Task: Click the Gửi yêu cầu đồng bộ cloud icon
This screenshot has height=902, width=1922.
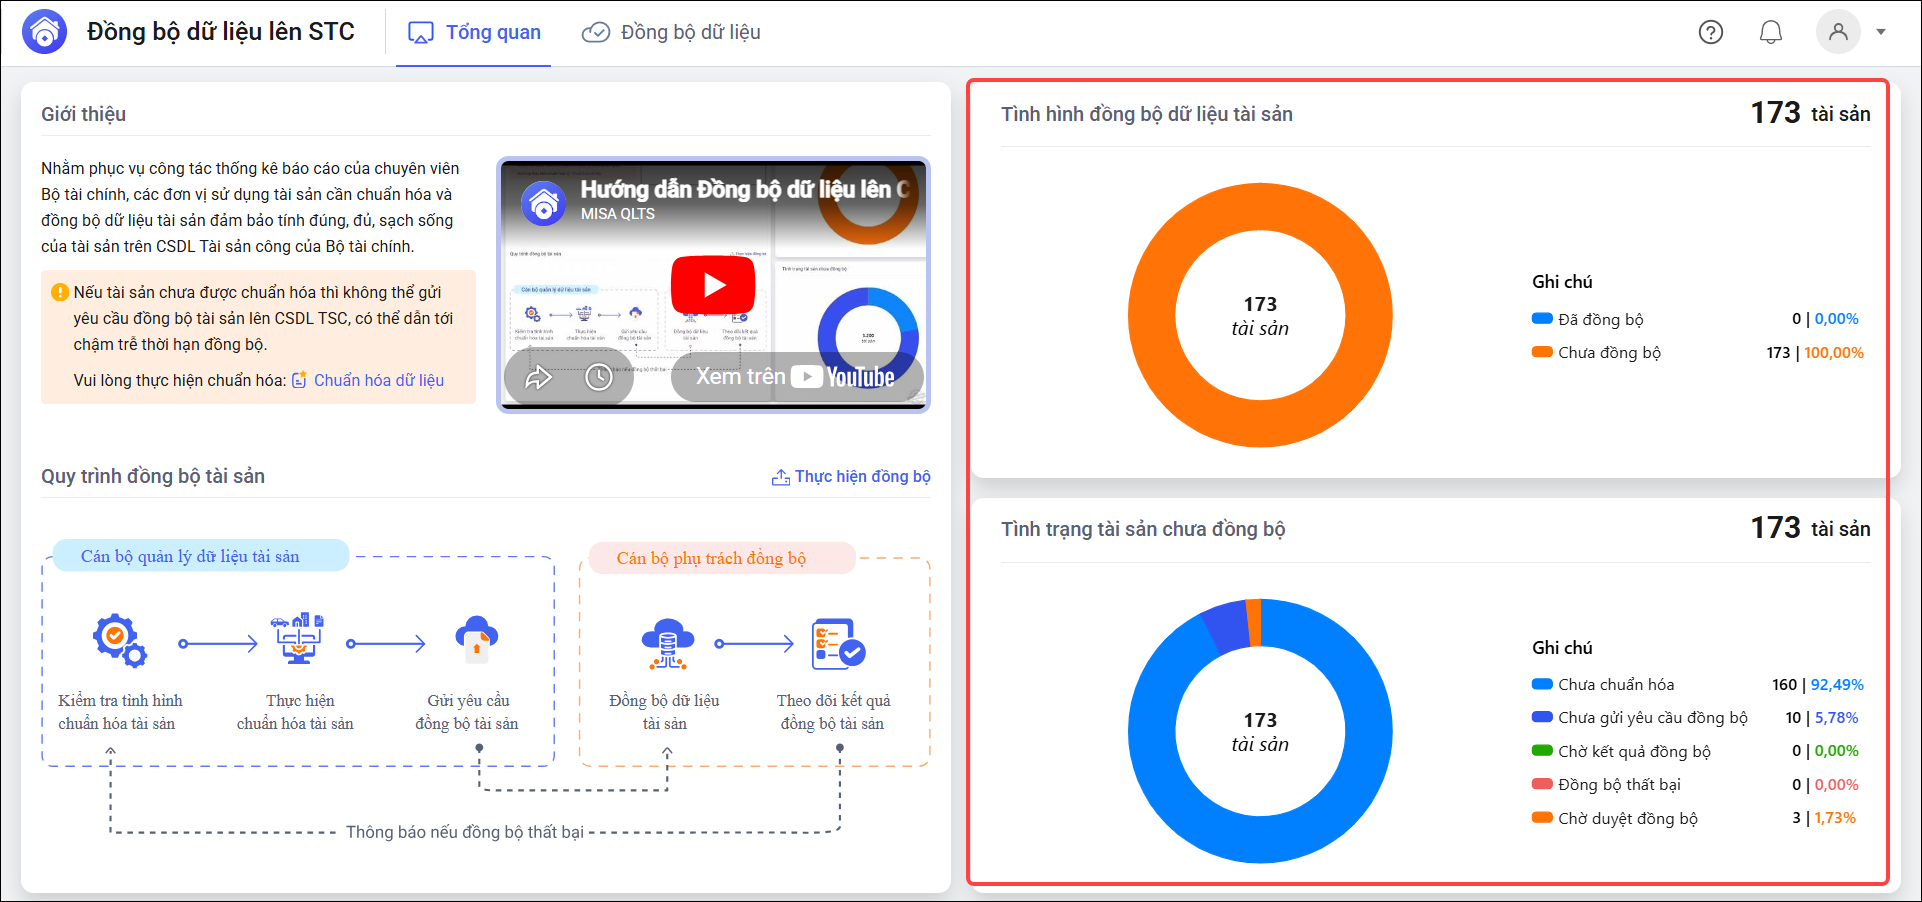Action: (476, 639)
